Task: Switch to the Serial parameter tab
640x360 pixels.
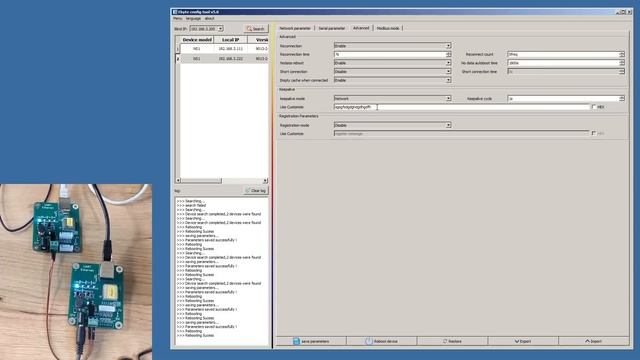Action: click(x=332, y=28)
